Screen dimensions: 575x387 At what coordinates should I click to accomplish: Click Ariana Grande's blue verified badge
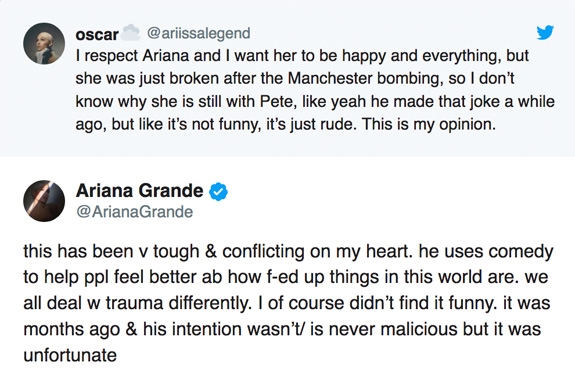pos(218,191)
